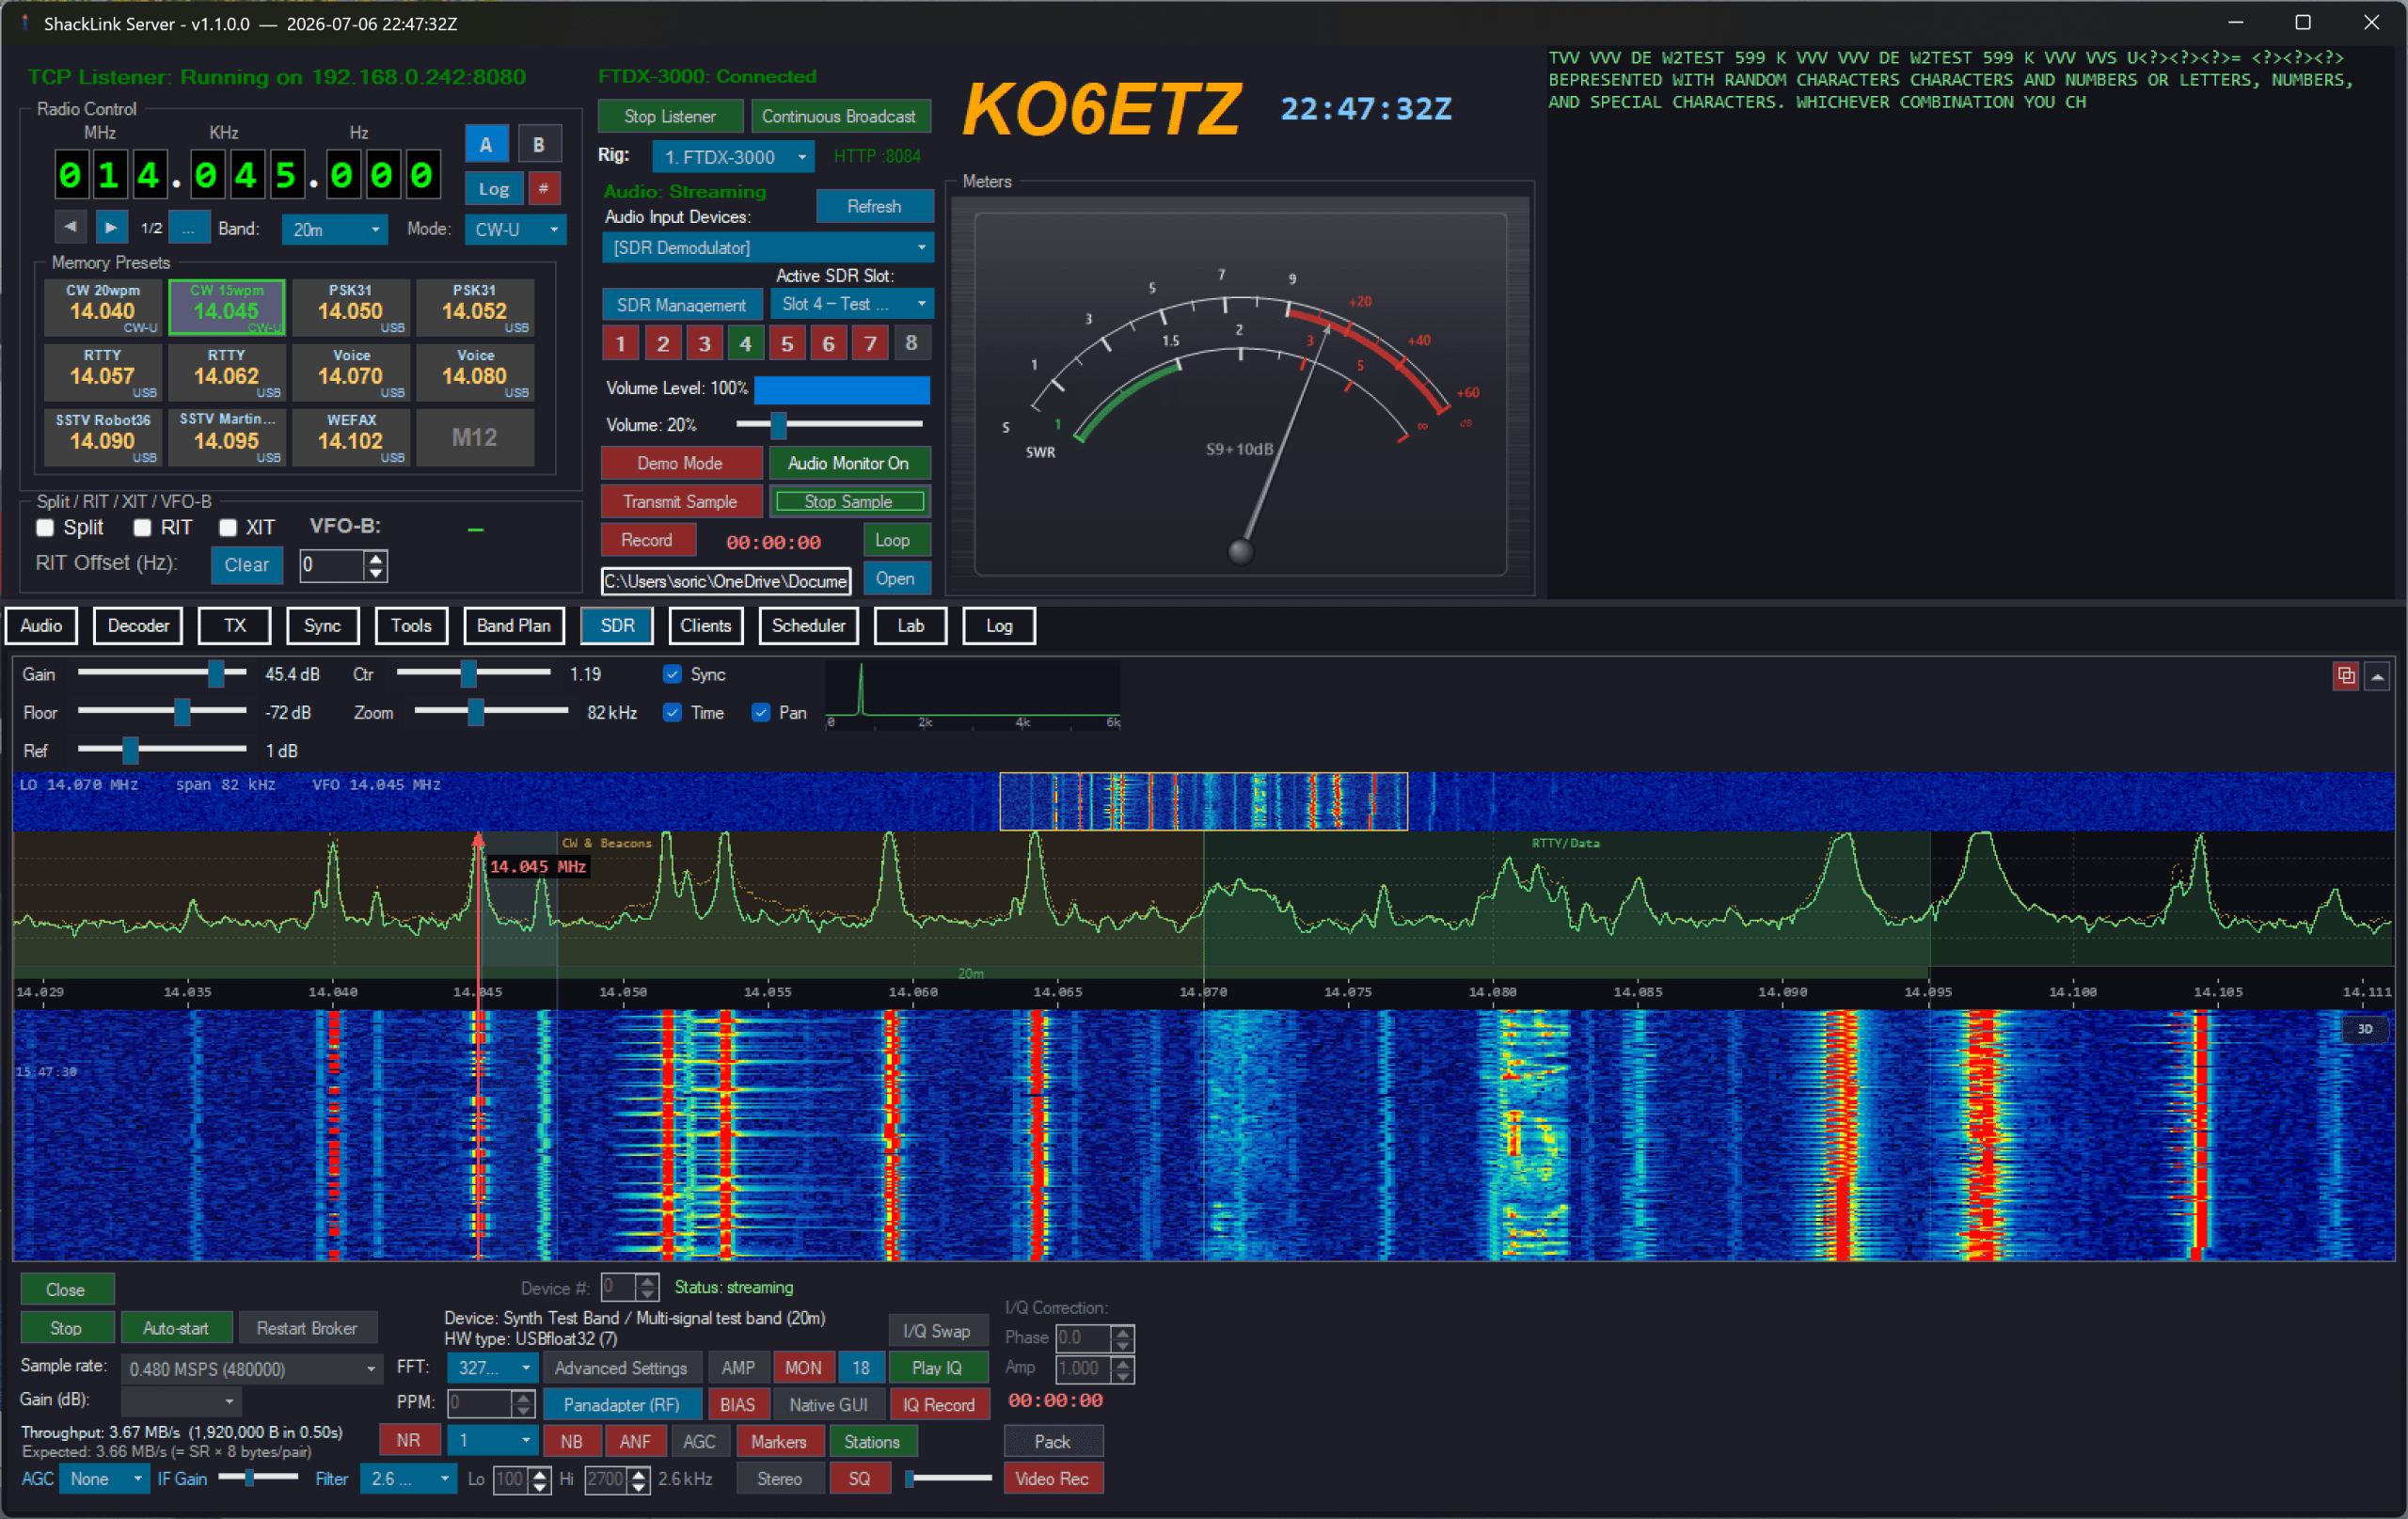This screenshot has width=2408, height=1519.
Task: Choose the WEFAX 14.102 memory preset
Action: tap(351, 437)
